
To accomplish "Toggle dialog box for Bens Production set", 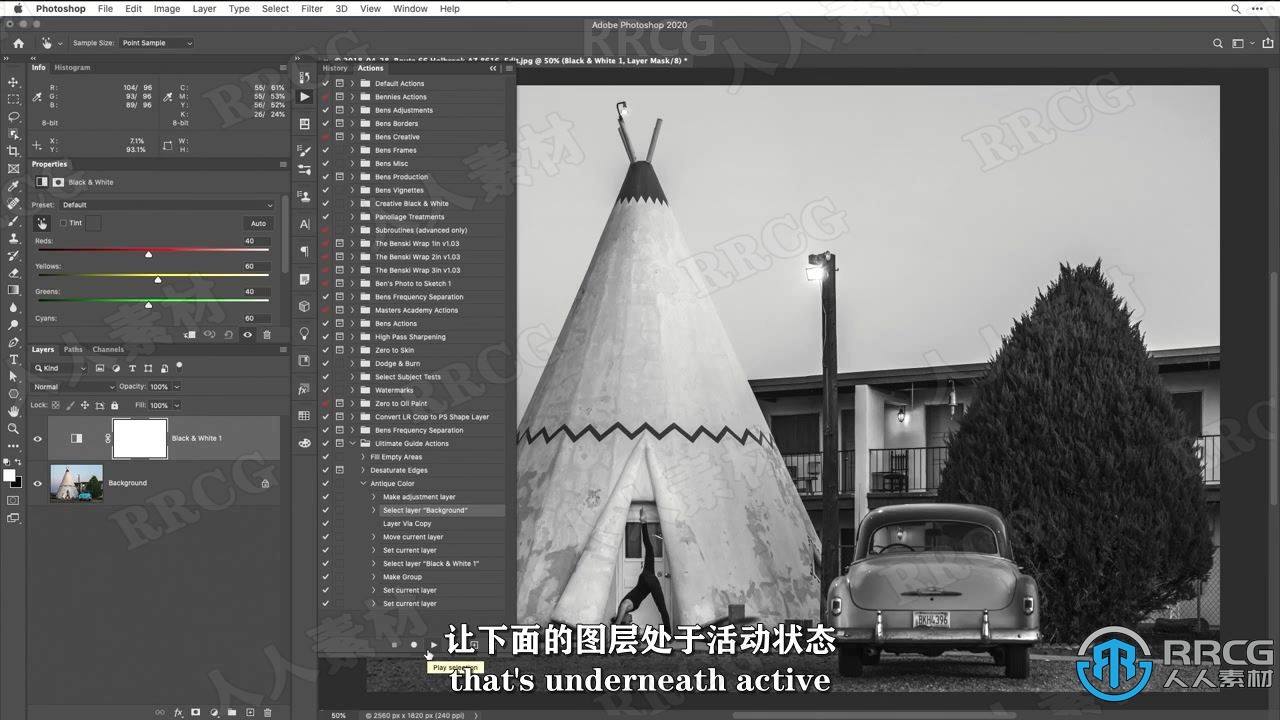I will tap(339, 177).
